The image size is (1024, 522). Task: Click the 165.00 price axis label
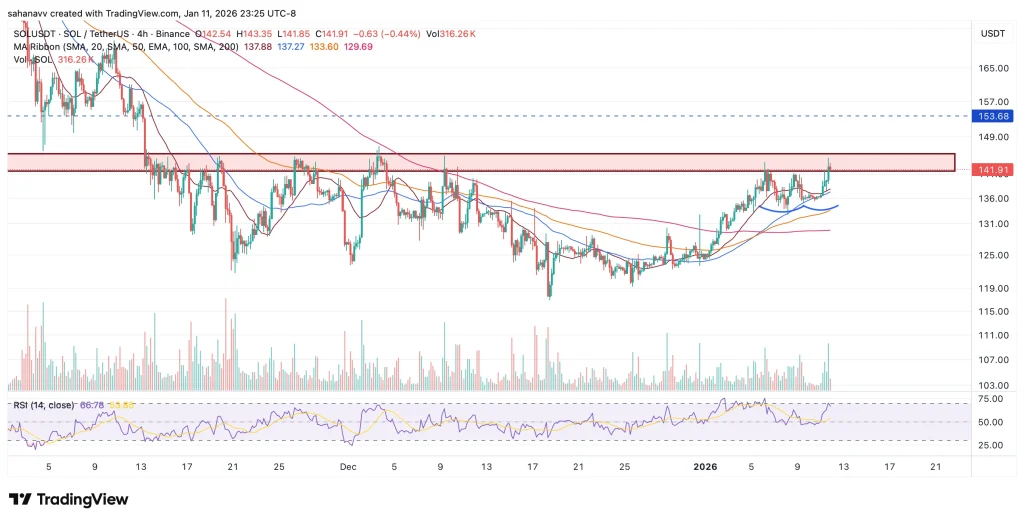pos(992,69)
